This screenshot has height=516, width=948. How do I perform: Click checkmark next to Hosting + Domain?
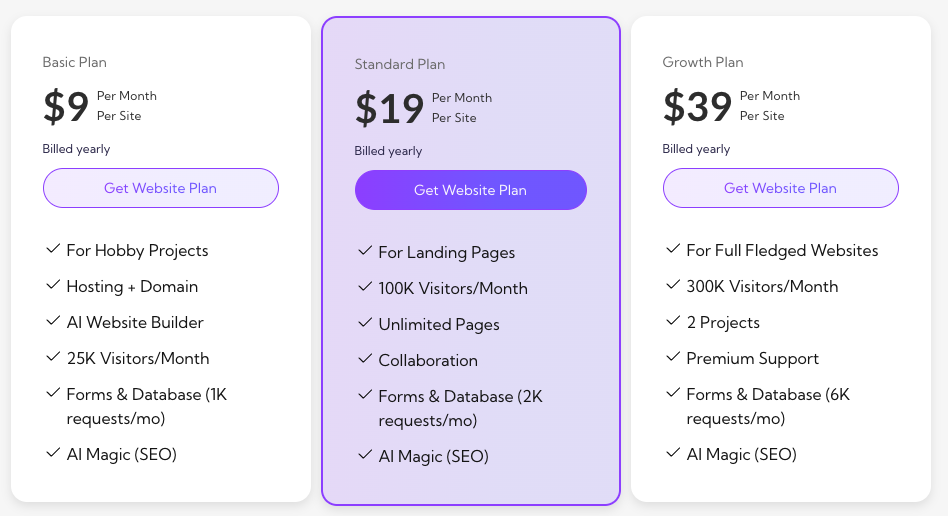53,286
